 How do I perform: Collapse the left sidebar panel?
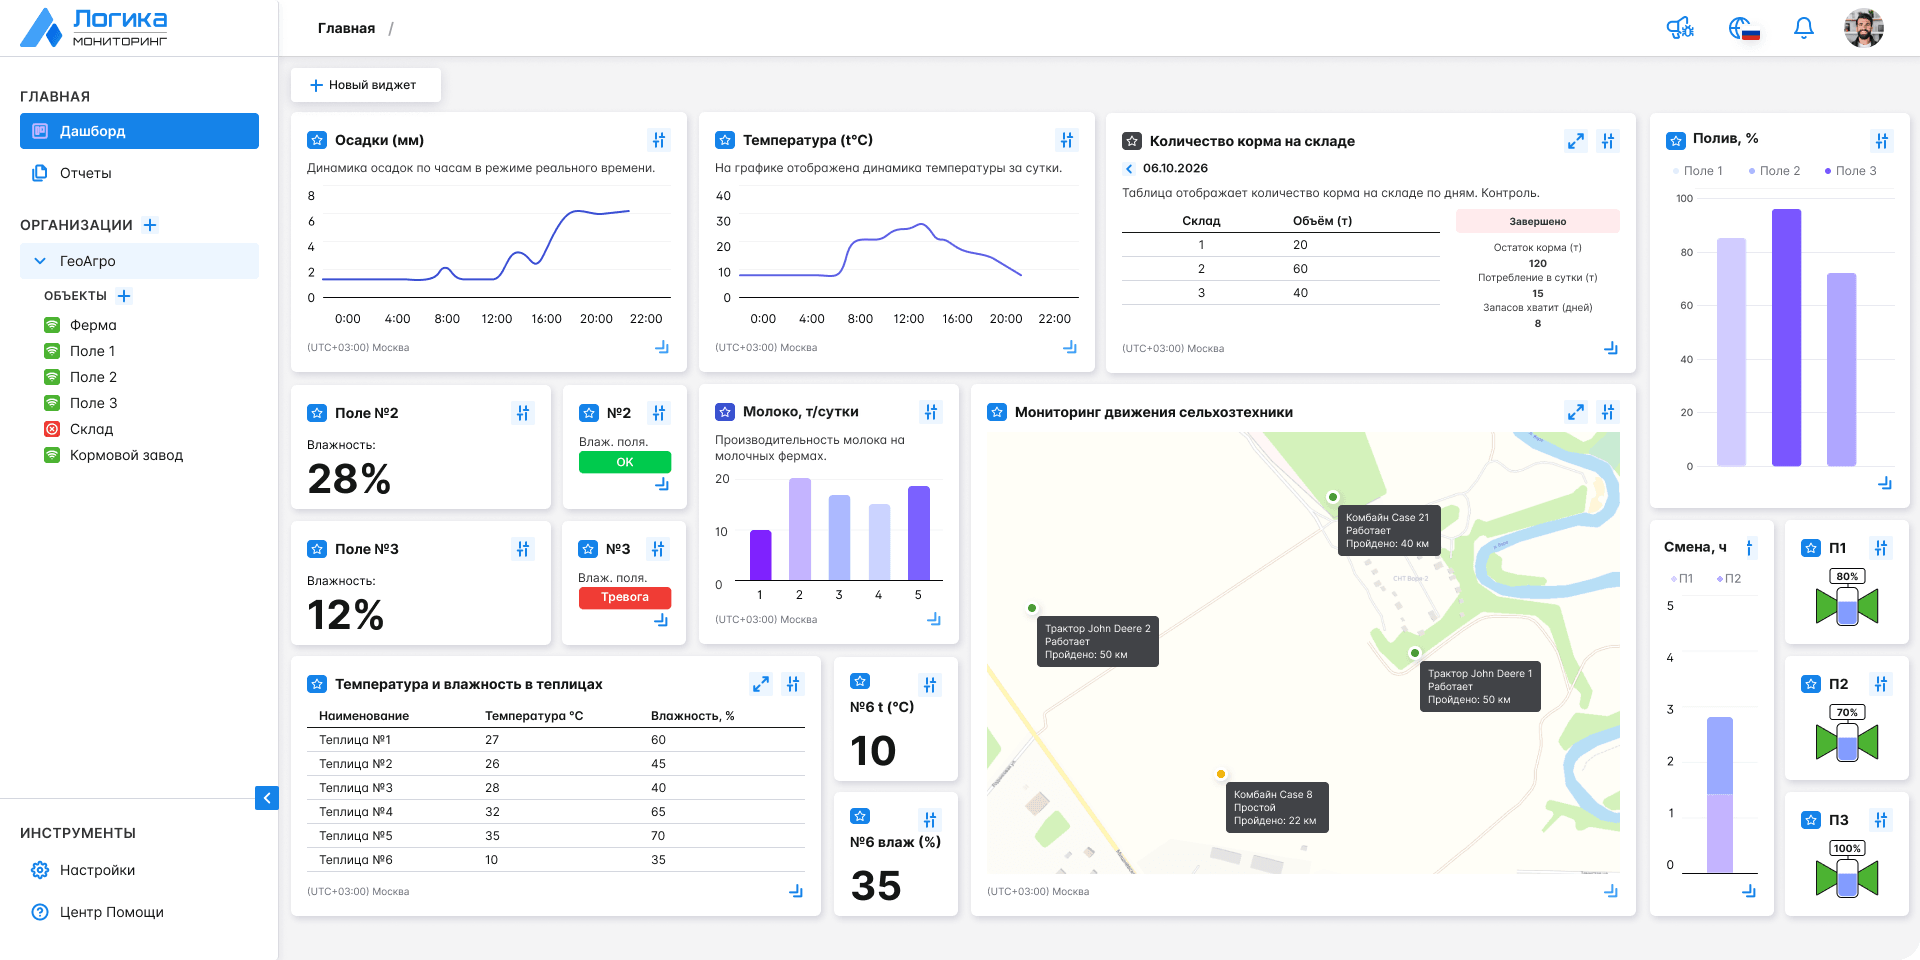[267, 798]
